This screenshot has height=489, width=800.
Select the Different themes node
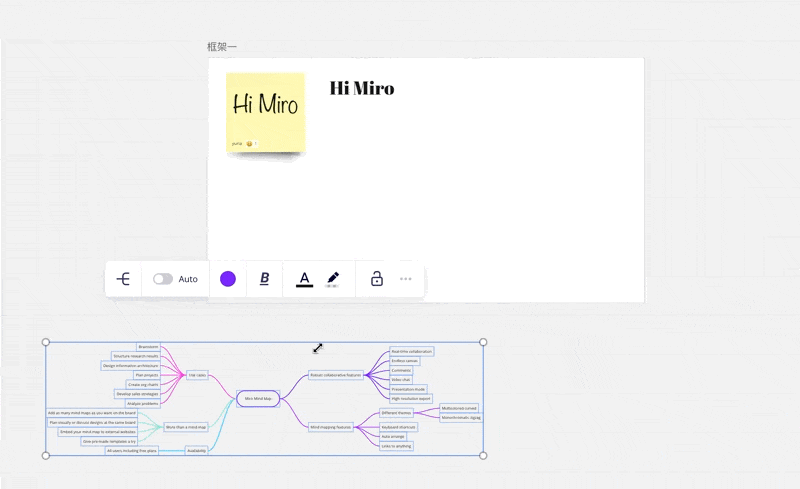(396, 413)
